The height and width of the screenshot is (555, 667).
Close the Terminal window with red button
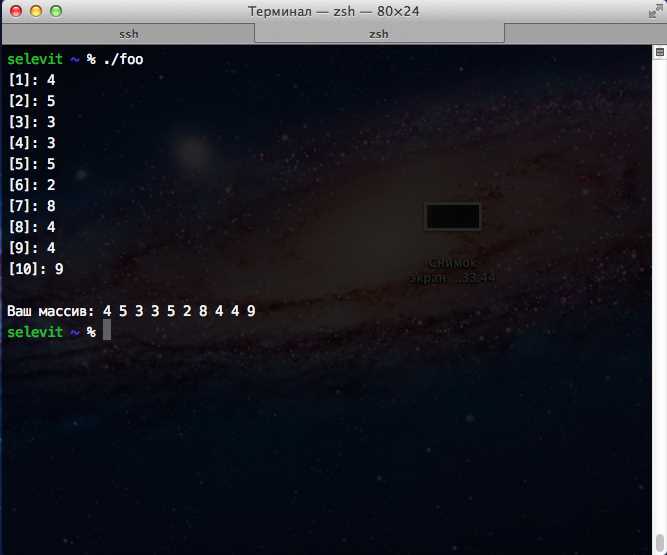click(x=16, y=11)
